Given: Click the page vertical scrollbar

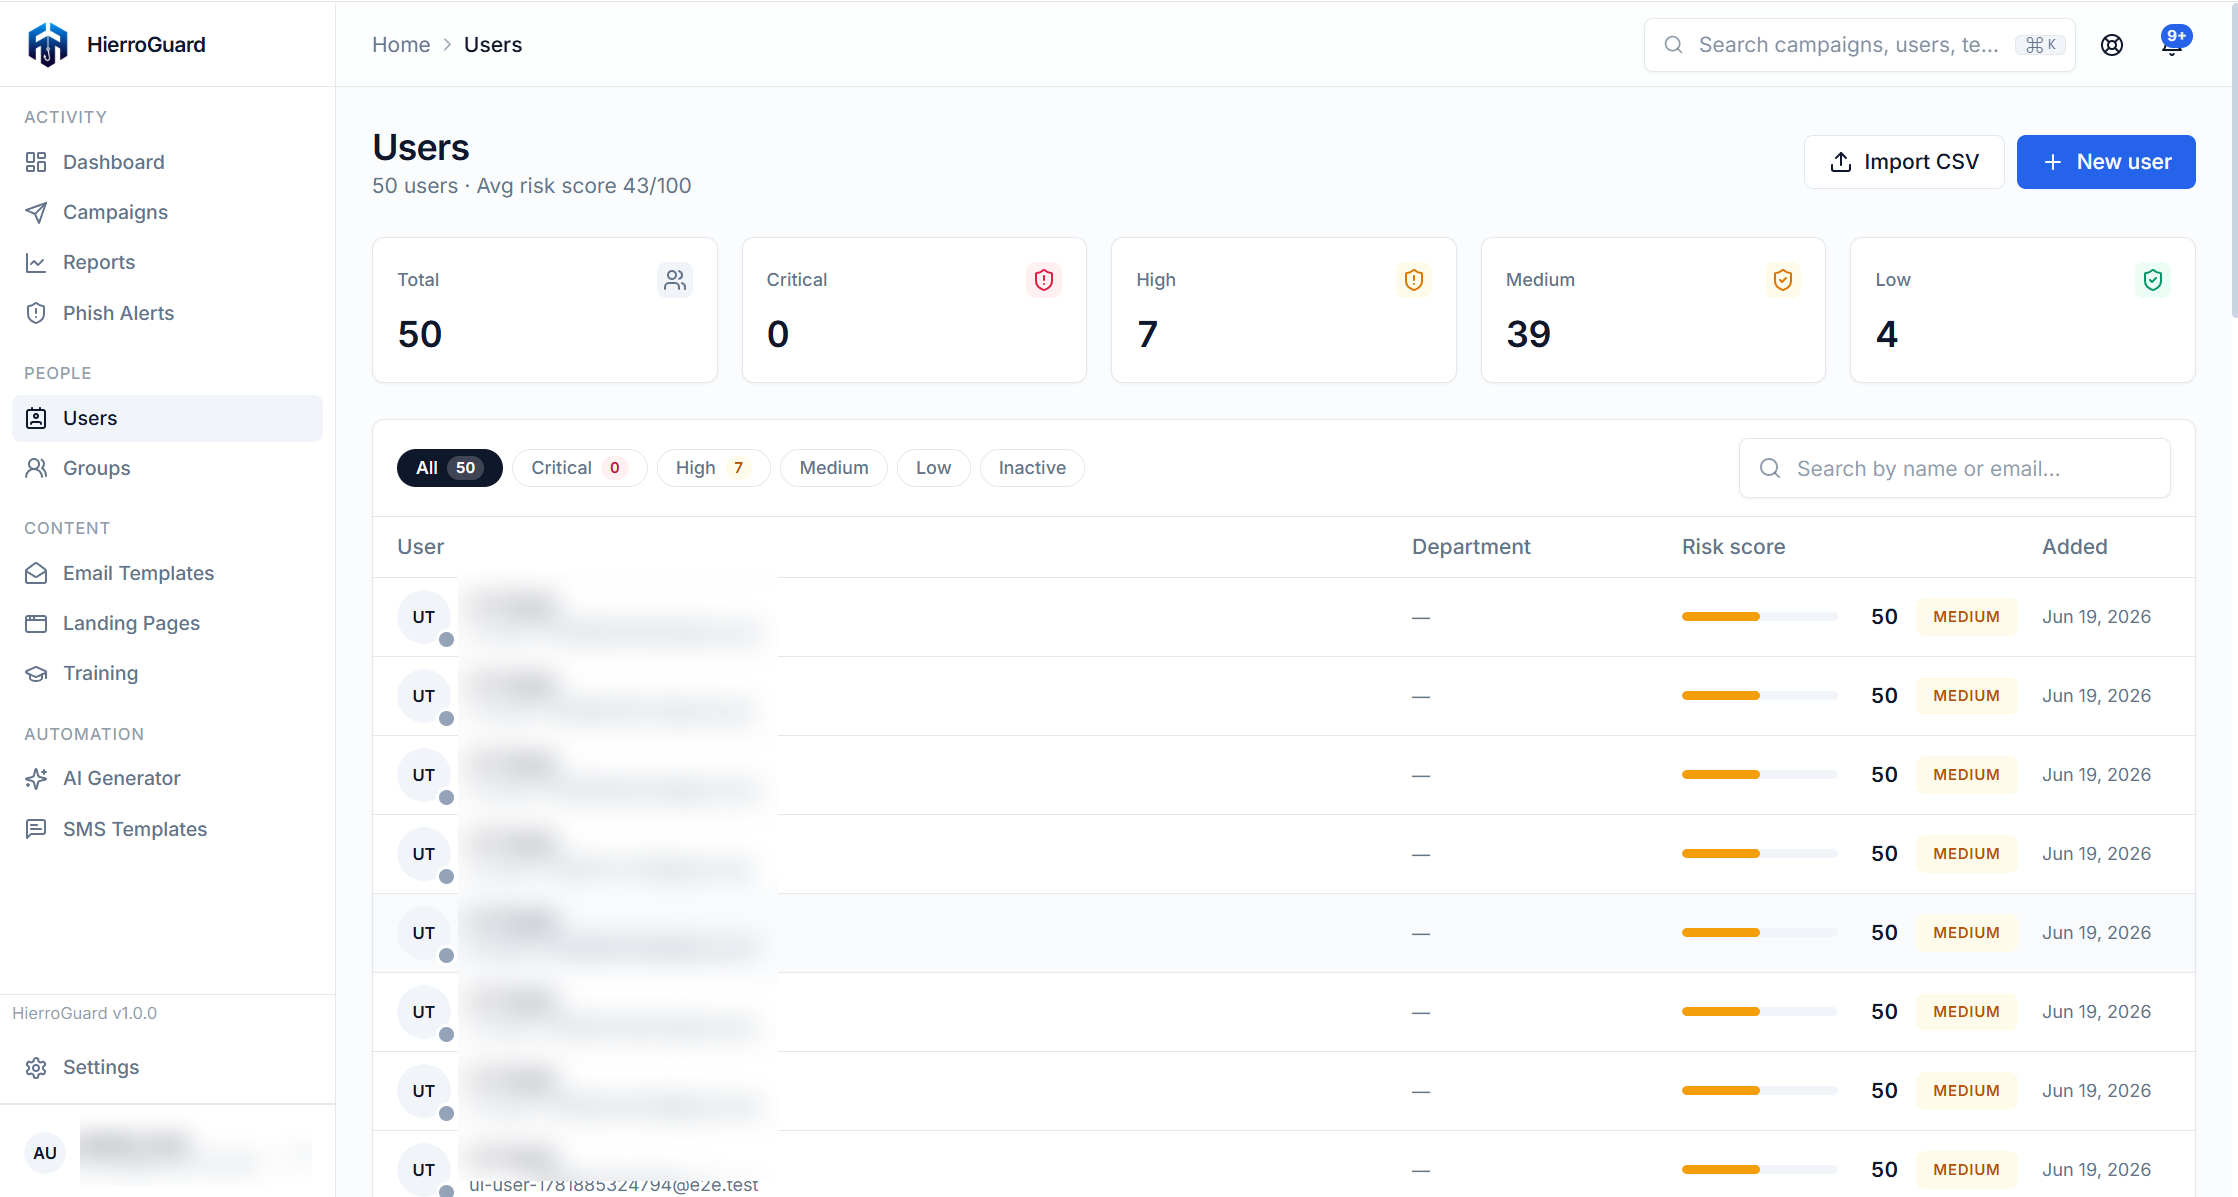Looking at the screenshot, I should click(x=2234, y=160).
